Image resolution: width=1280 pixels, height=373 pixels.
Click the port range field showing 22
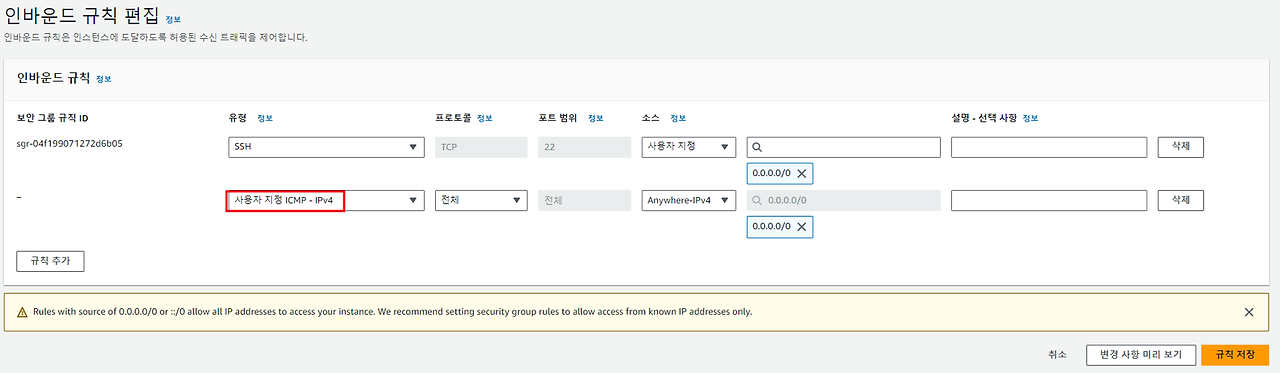pos(585,147)
